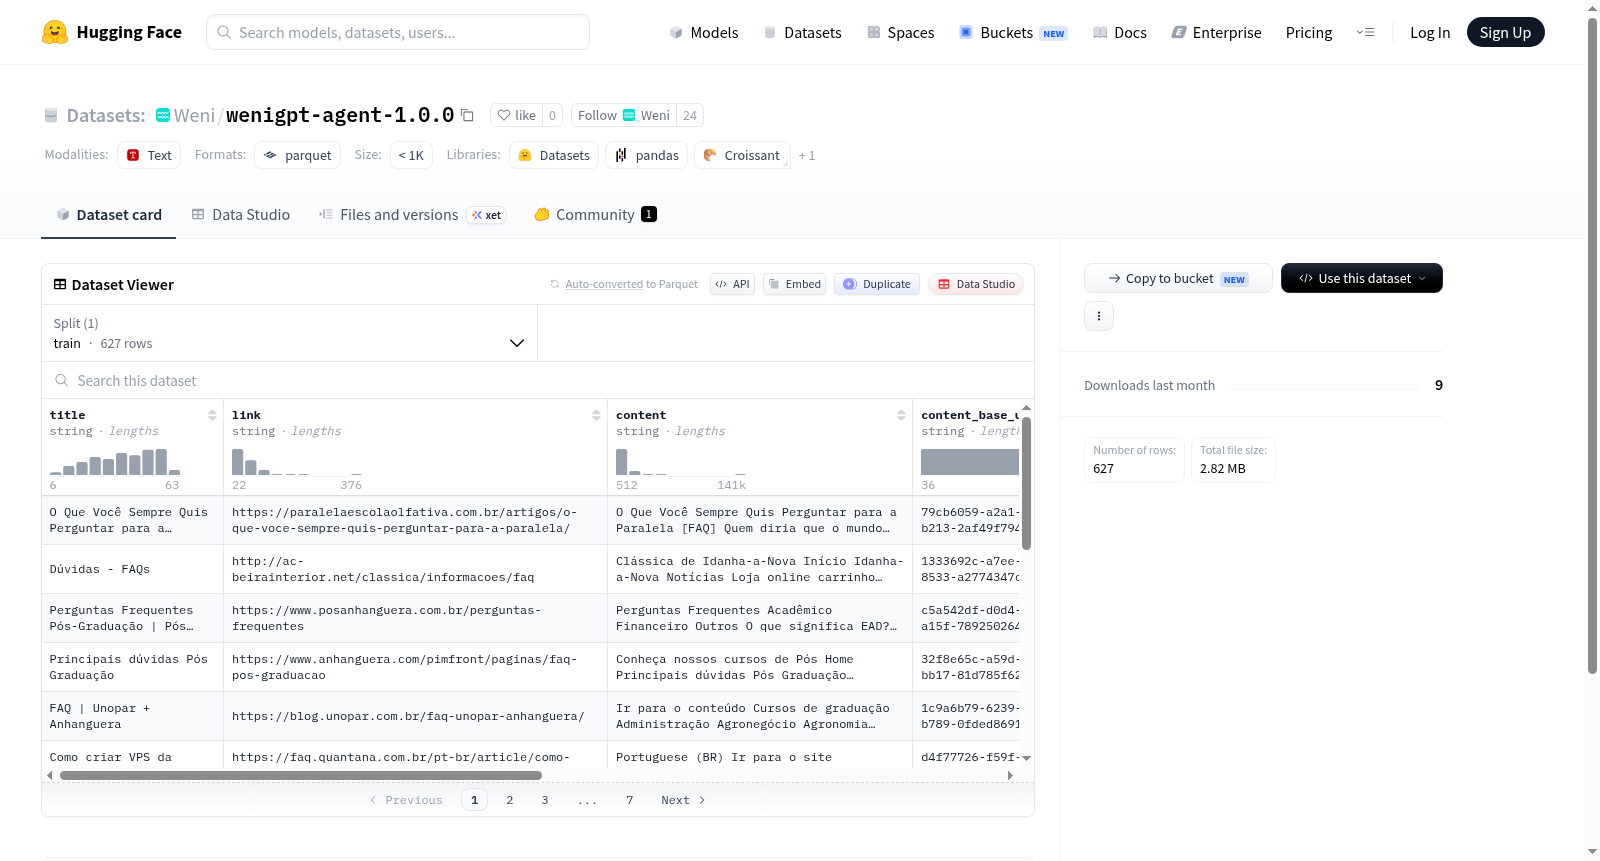The image size is (1600, 861).
Task: Duplicate the dataset viewer
Action: tap(877, 284)
